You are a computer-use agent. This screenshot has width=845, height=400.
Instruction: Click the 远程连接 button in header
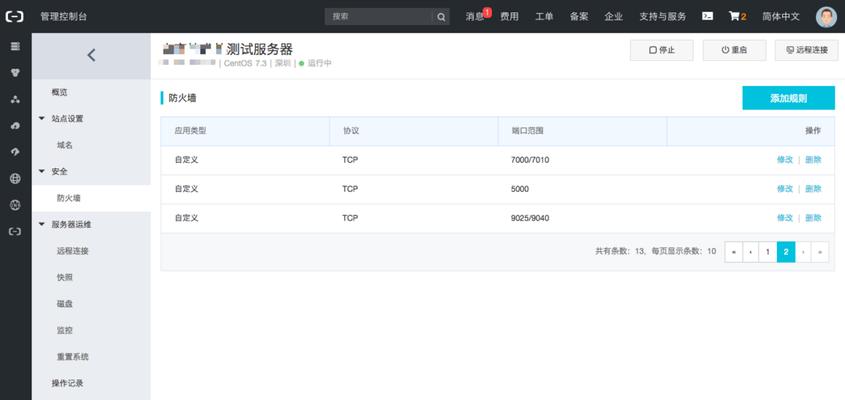tap(807, 50)
